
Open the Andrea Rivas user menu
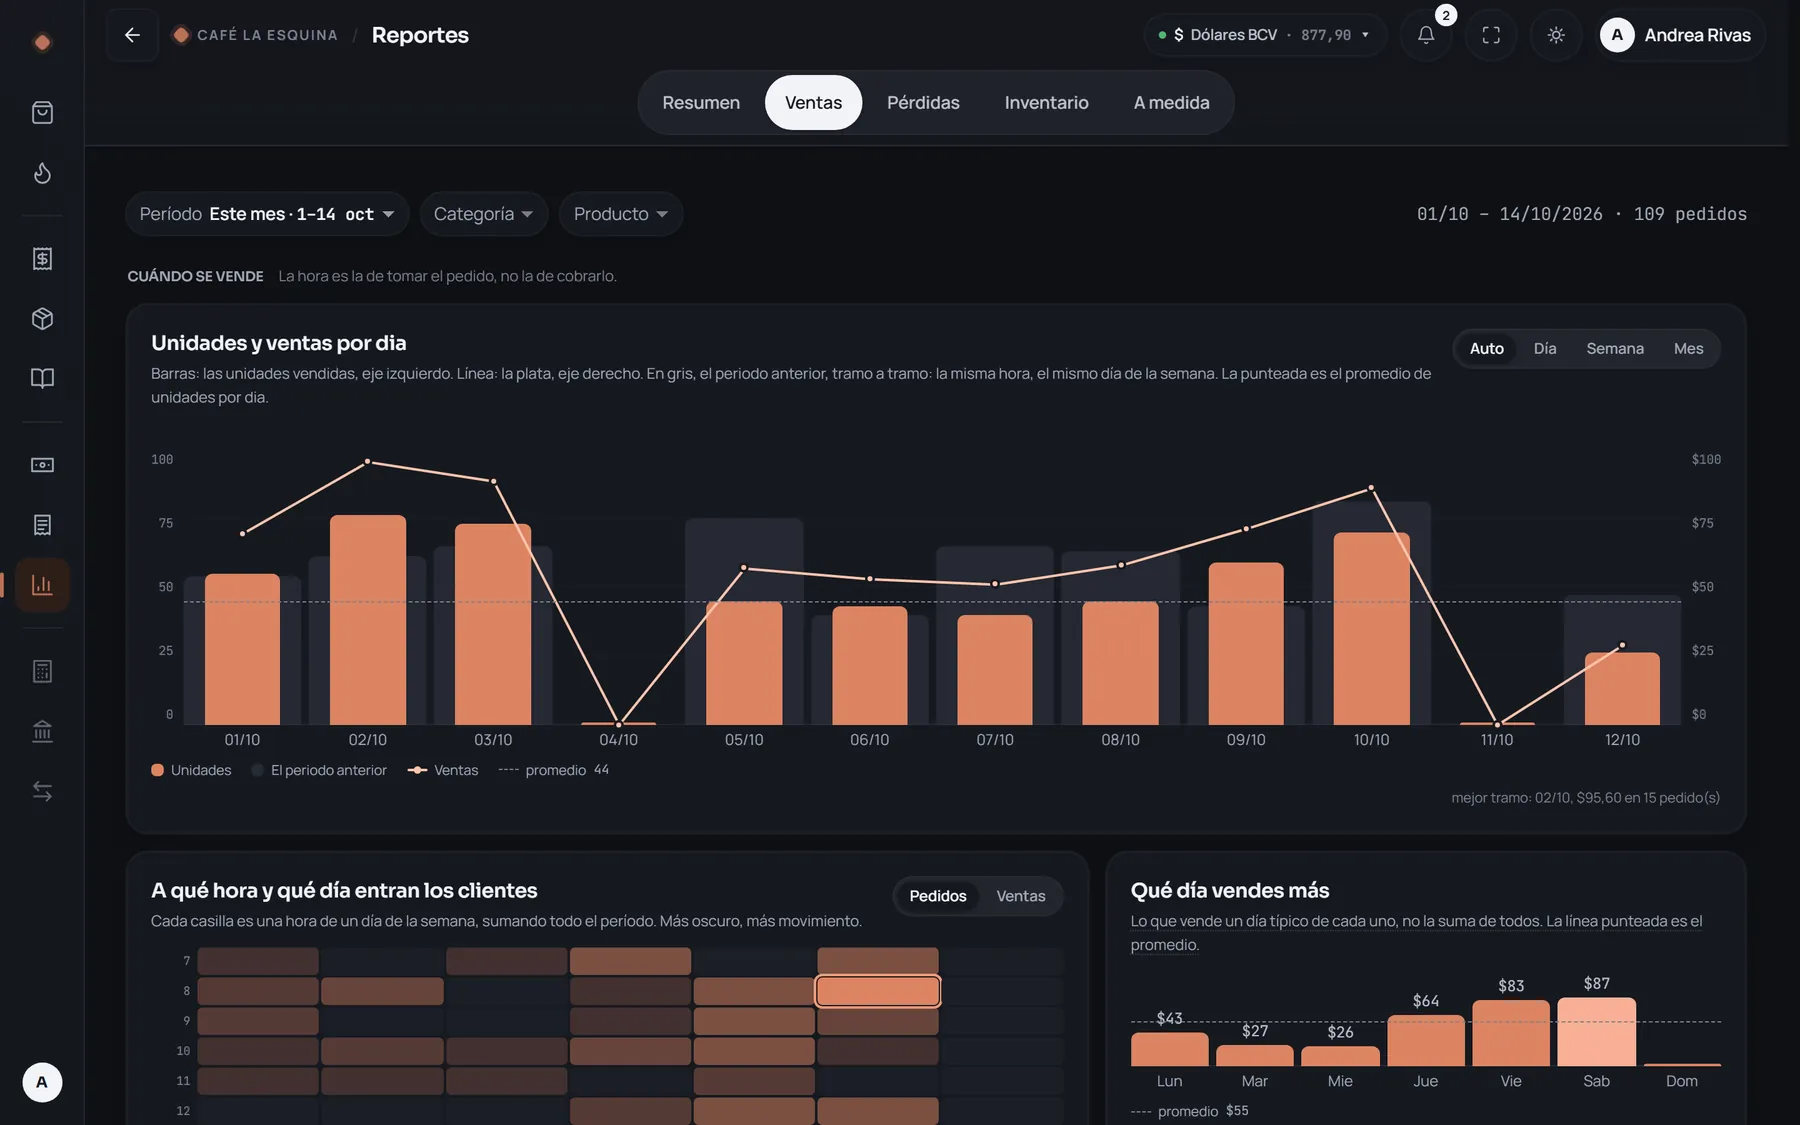[x=1680, y=35]
